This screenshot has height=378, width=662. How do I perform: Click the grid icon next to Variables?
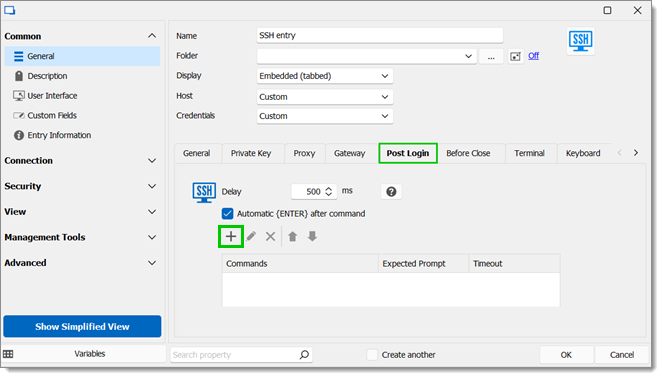[8, 354]
